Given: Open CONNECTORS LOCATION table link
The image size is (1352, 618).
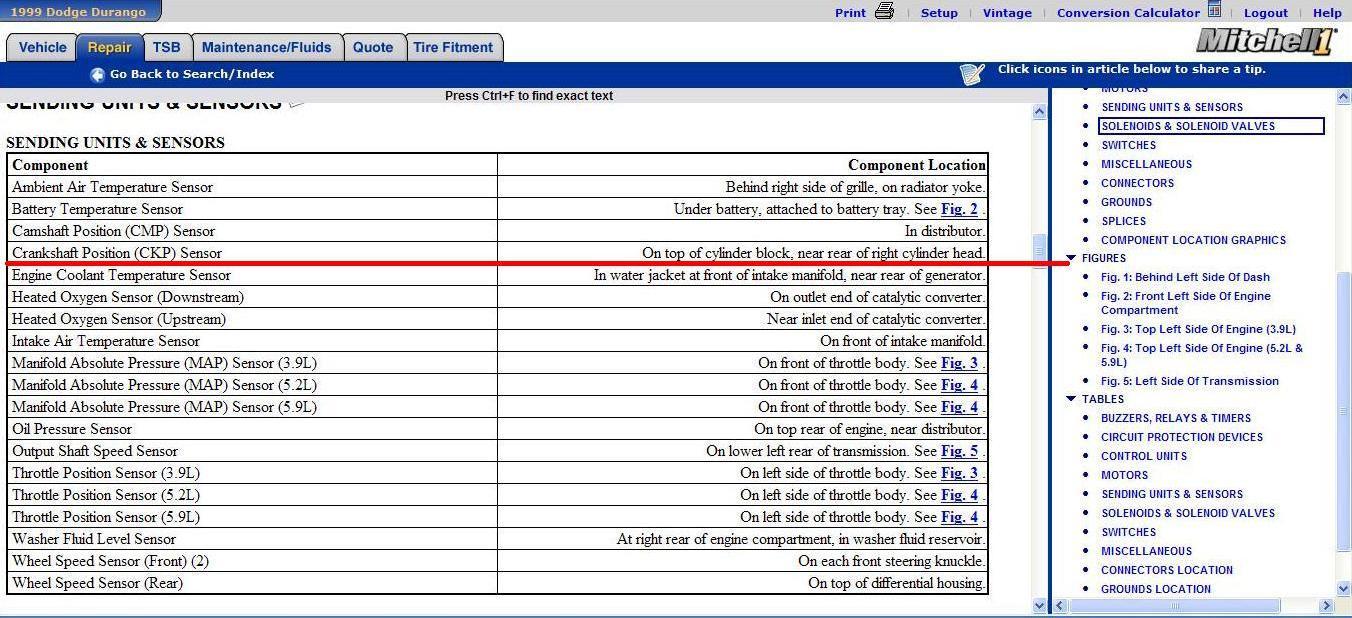Looking at the screenshot, I should 1167,570.
